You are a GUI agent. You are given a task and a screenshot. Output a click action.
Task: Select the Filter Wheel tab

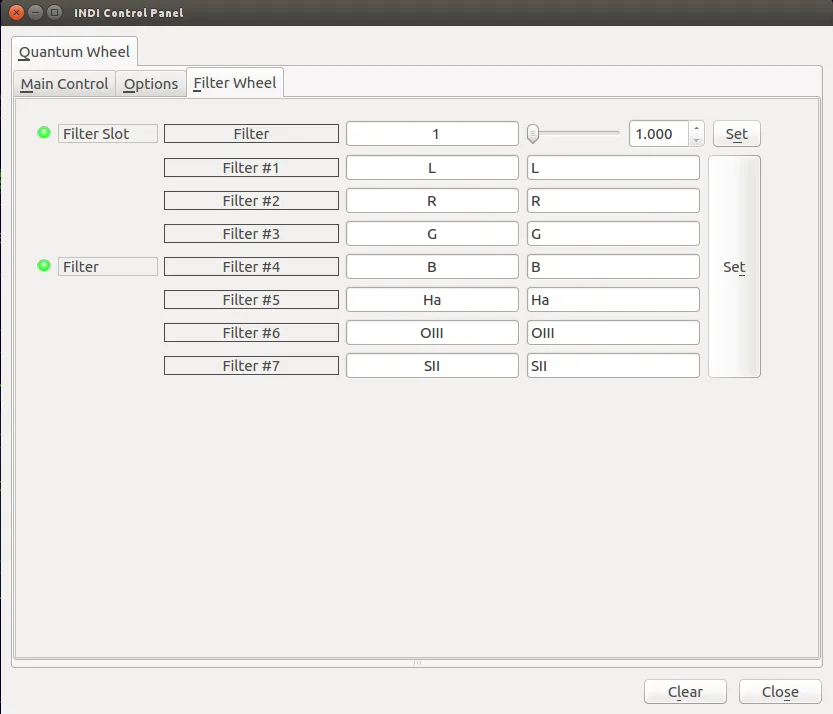click(235, 83)
